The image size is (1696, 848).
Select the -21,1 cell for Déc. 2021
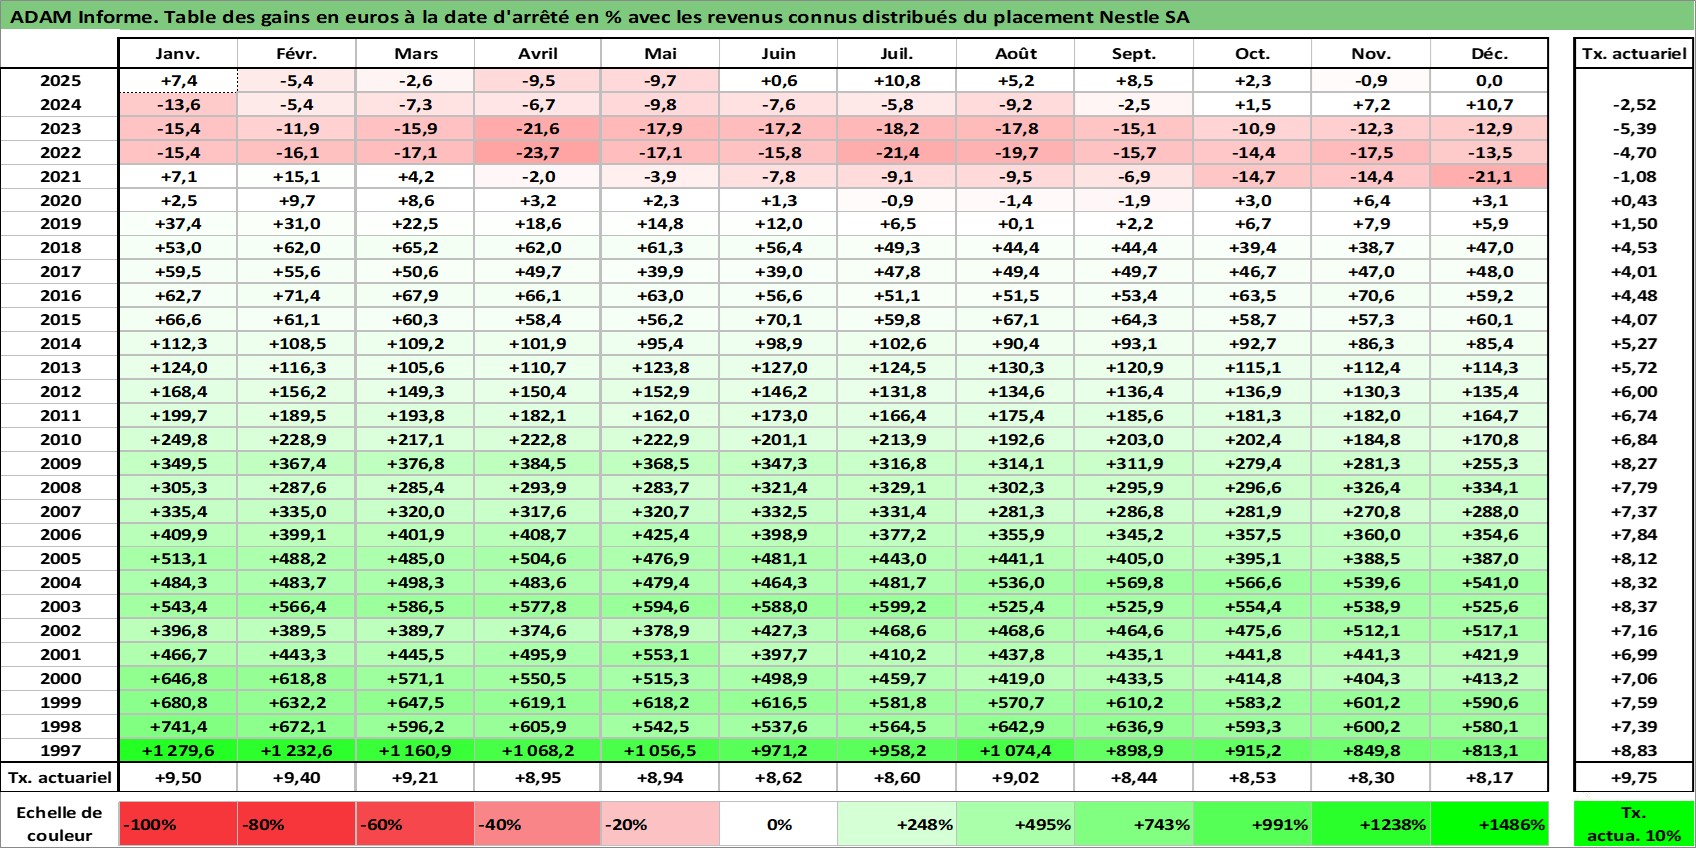[1489, 176]
